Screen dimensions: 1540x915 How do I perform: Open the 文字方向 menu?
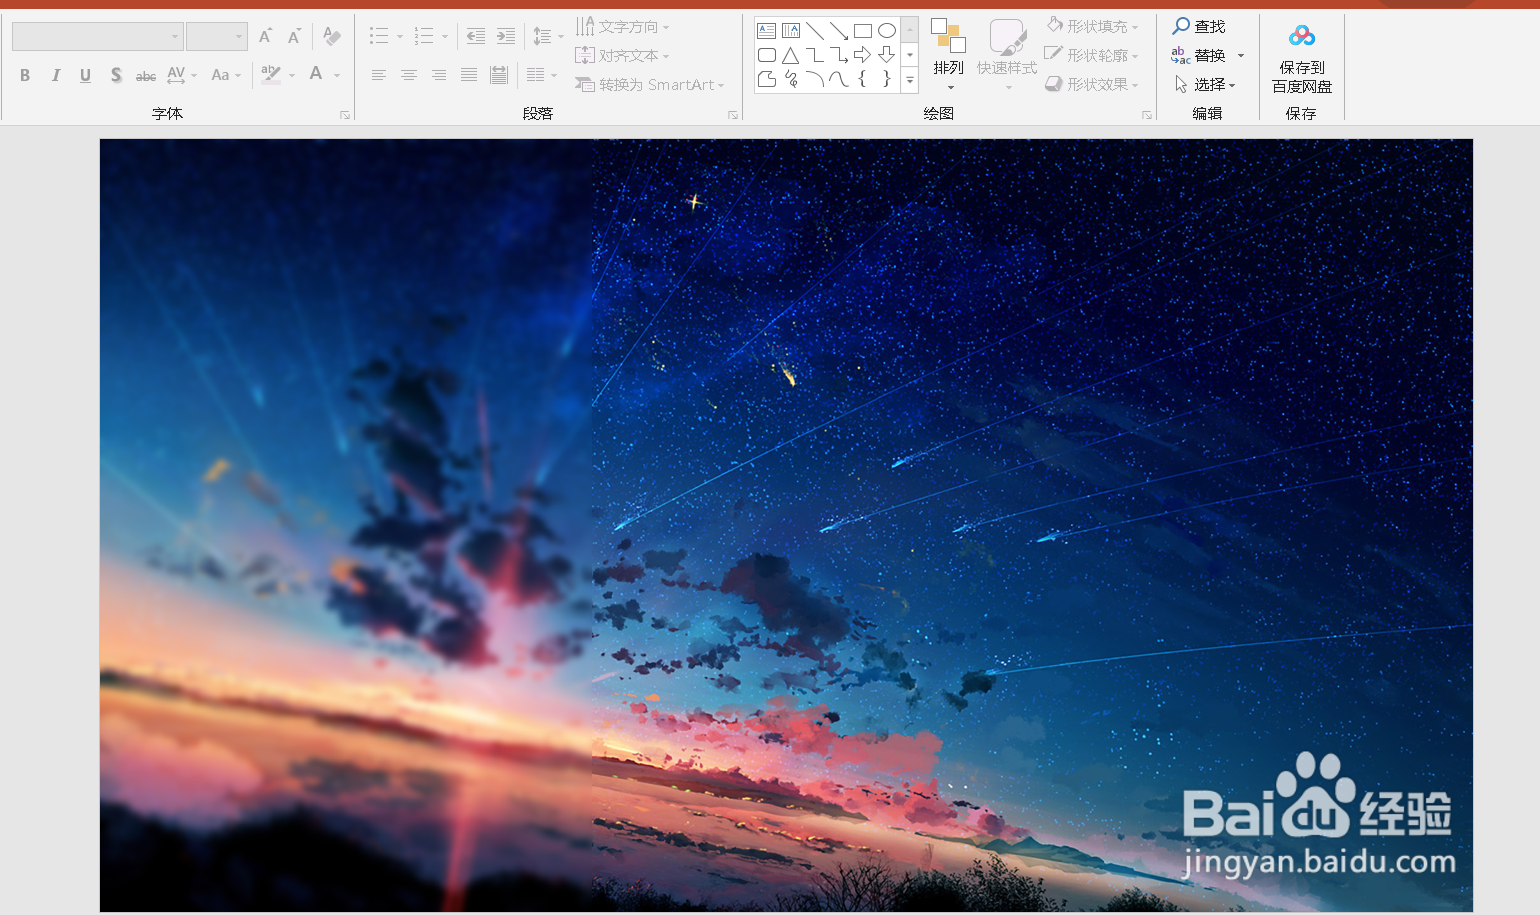point(622,27)
